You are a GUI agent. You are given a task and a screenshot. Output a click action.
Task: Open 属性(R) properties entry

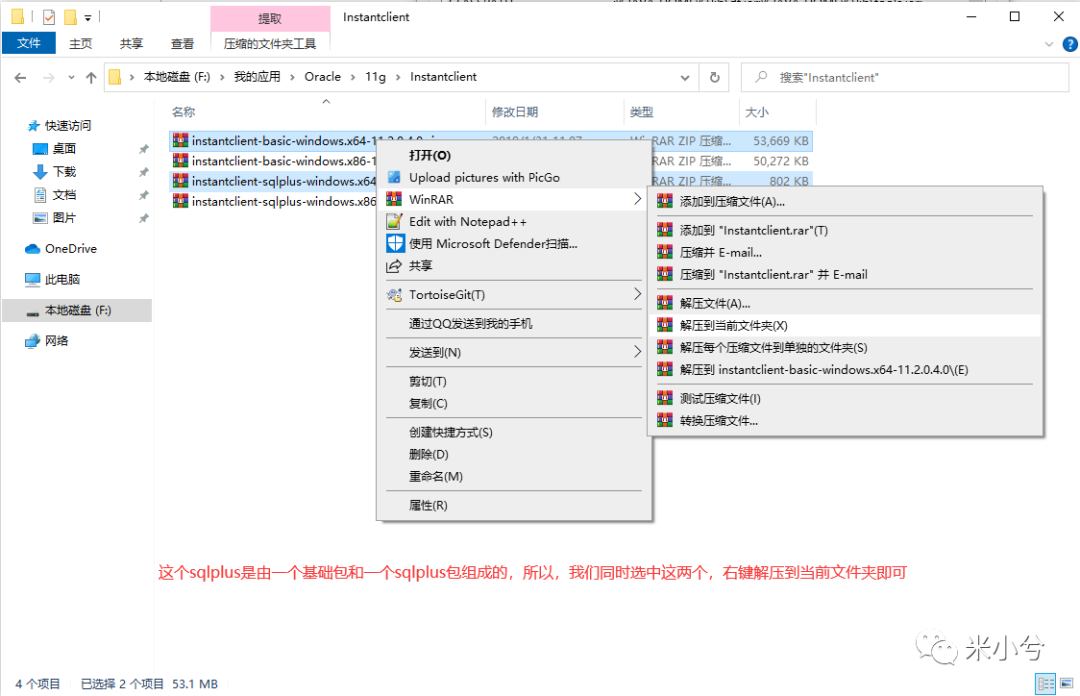[x=514, y=505]
